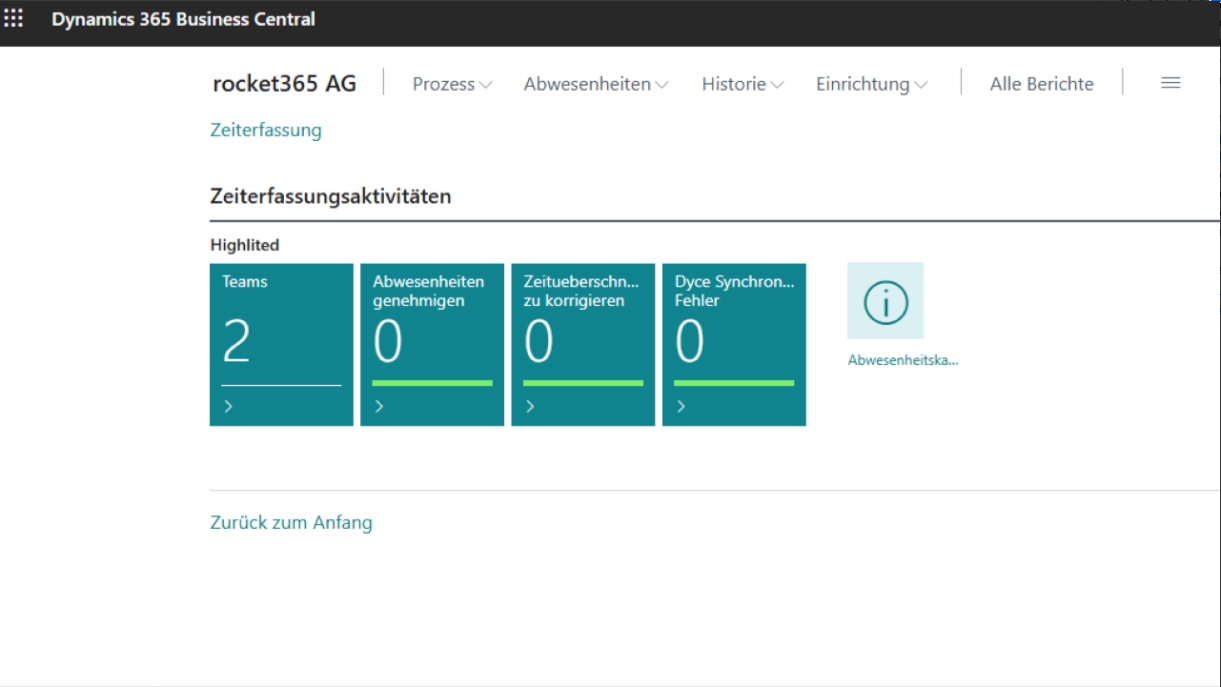The image size is (1221, 687).
Task: Click the Abwesenheitskalender info icon tile
Action: point(885,301)
